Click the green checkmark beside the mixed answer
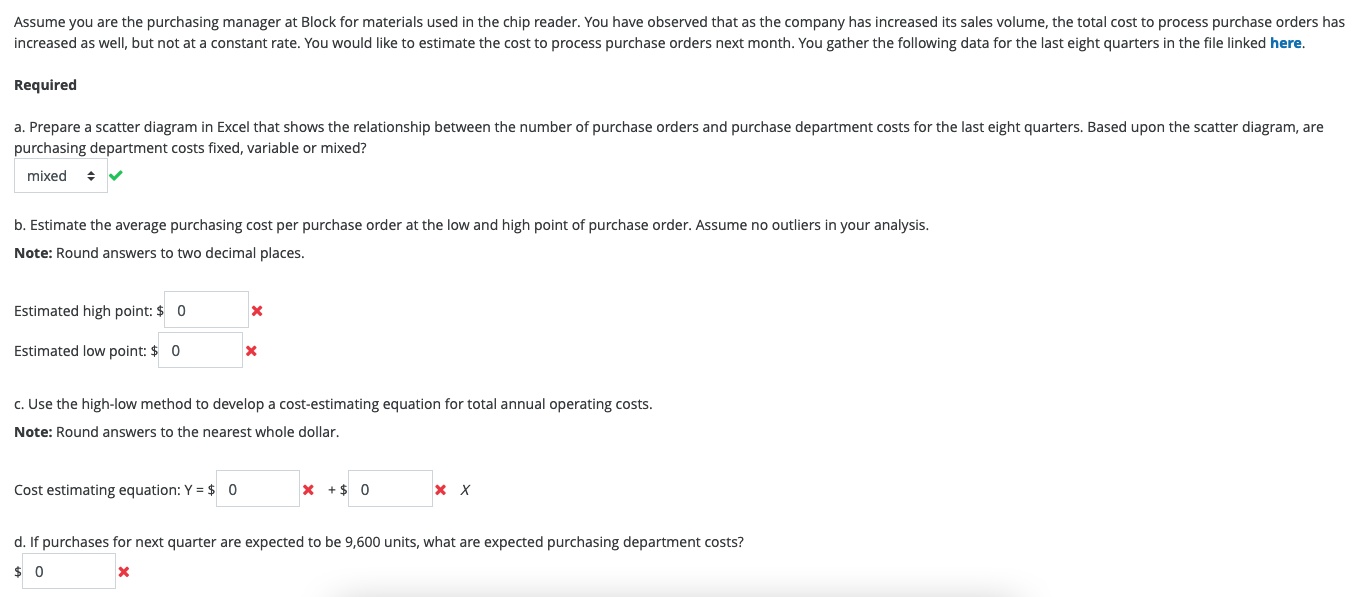 pyautogui.click(x=115, y=175)
